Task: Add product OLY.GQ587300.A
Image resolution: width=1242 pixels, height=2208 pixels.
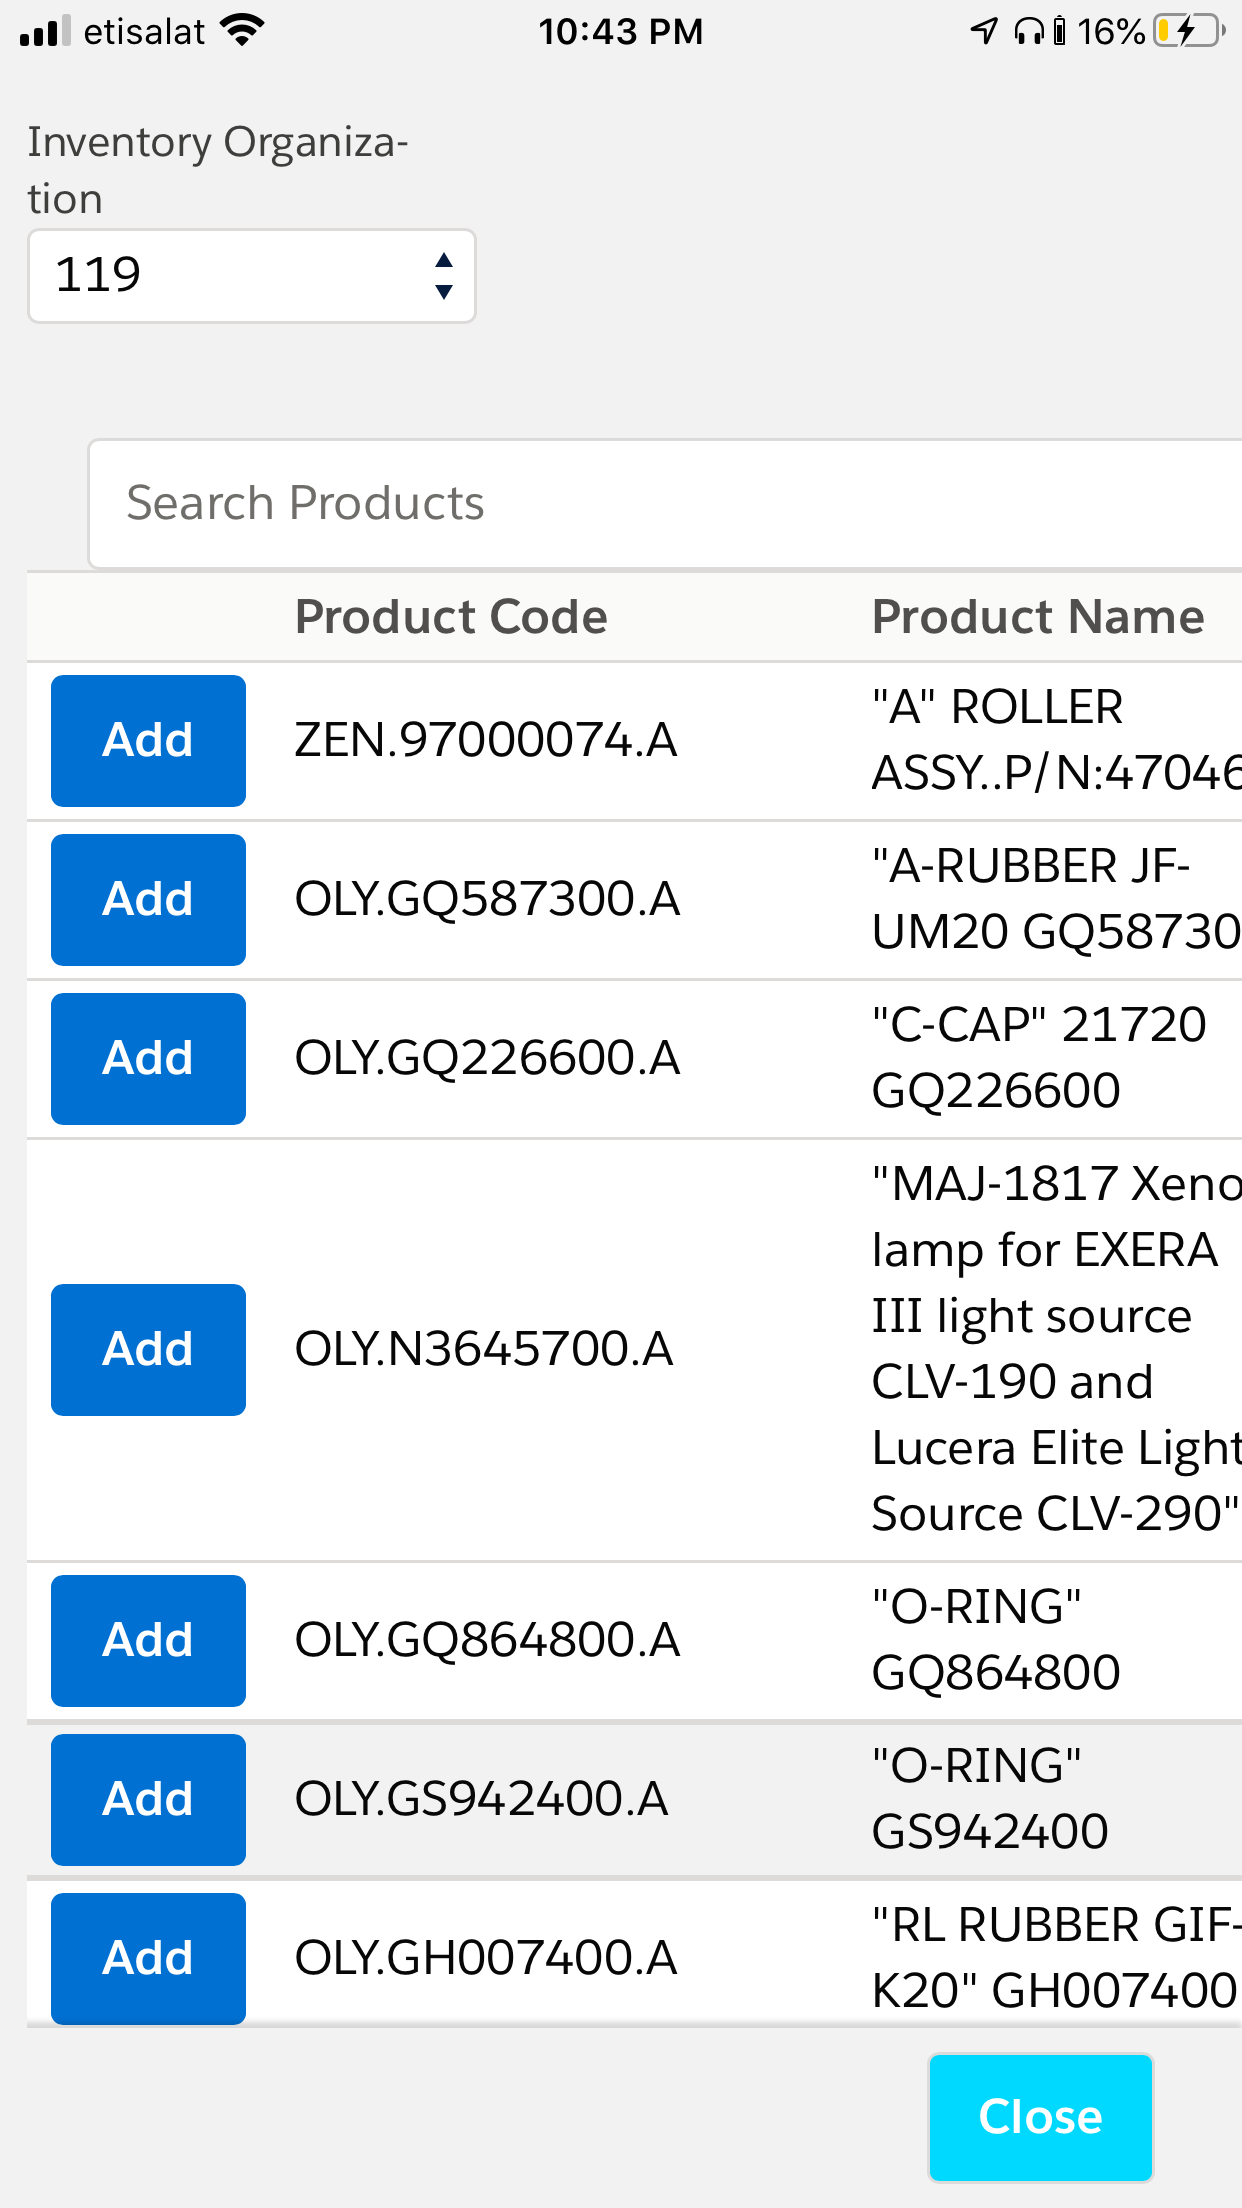Action: pos(148,900)
